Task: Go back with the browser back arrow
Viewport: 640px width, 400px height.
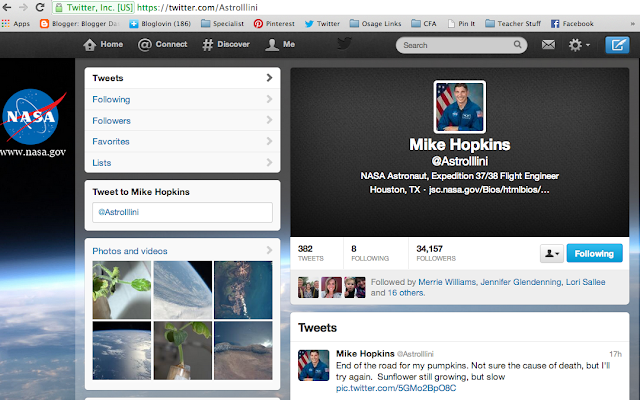Action: (7, 7)
